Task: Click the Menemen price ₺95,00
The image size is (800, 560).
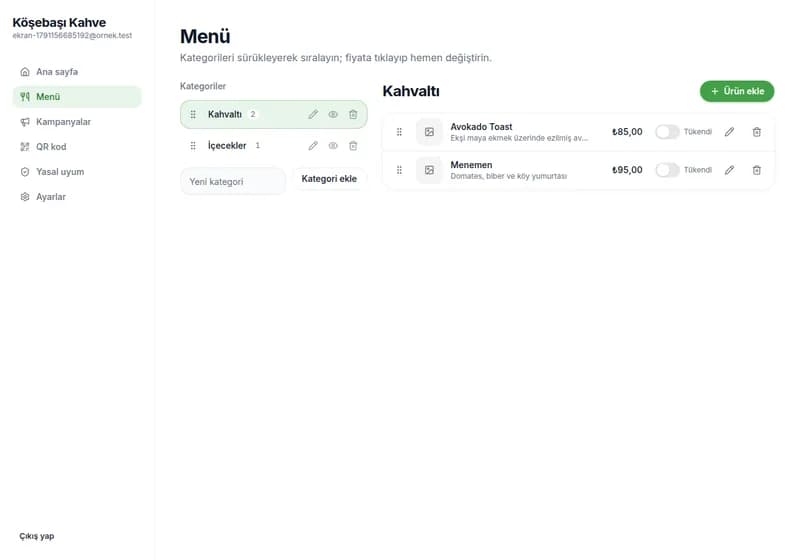Action: click(627, 170)
